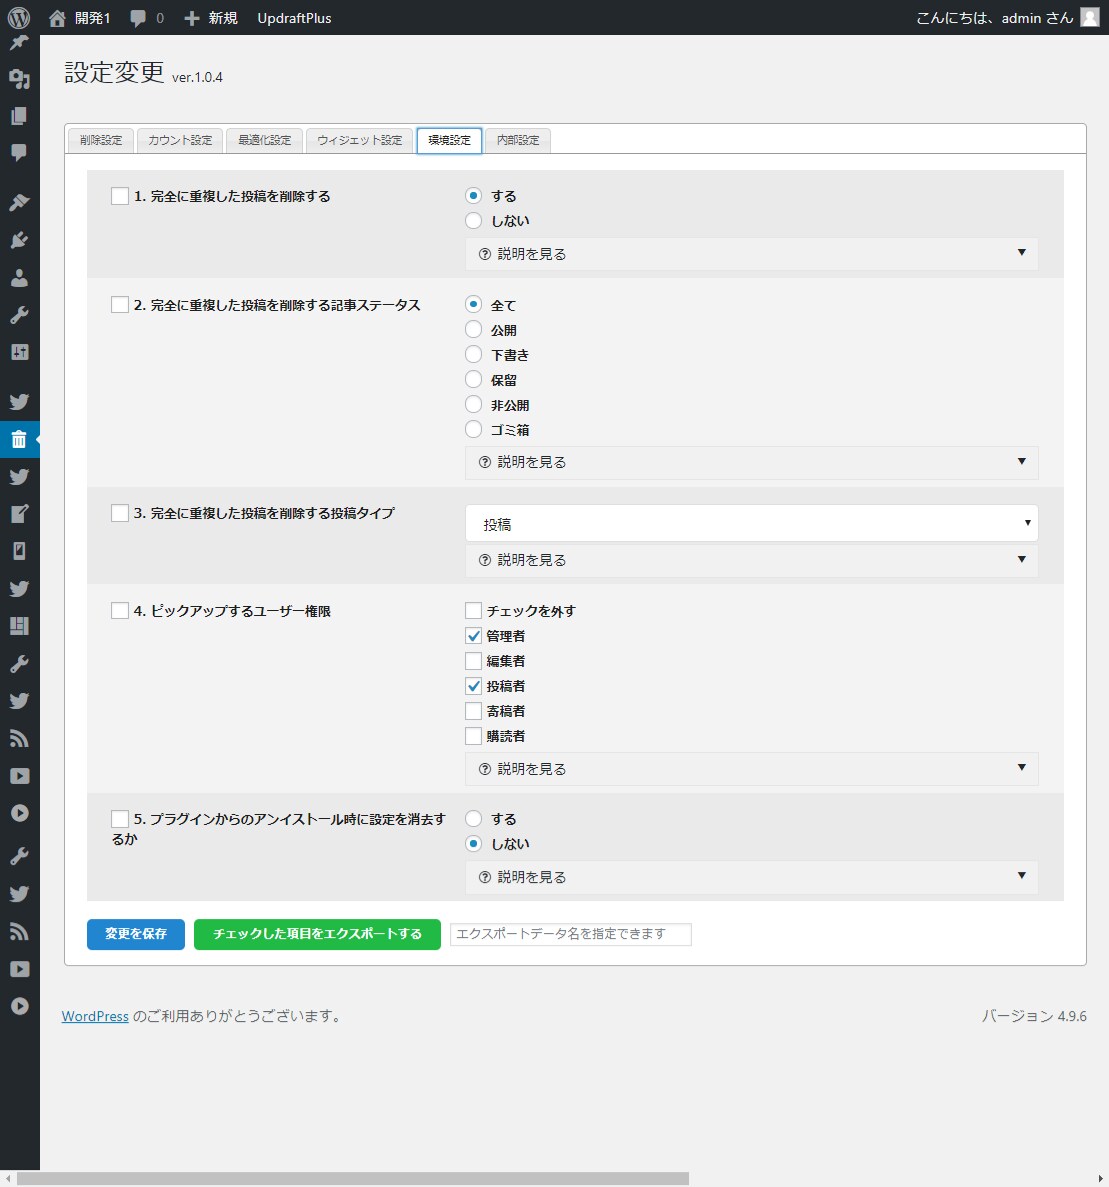Click the Twitter bird icon just below the smartphone icon

[19, 588]
